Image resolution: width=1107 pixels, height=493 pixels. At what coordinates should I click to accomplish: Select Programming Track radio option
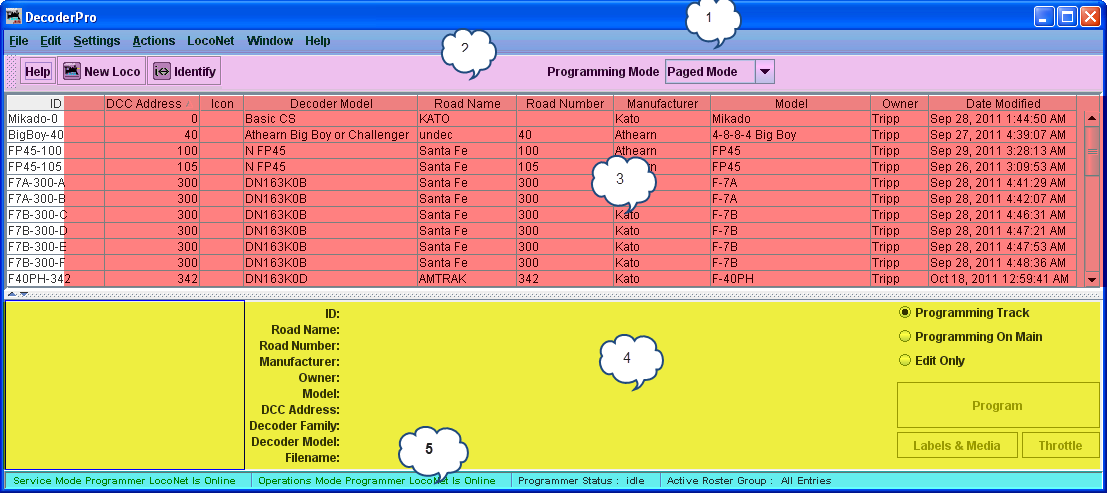[x=906, y=313]
